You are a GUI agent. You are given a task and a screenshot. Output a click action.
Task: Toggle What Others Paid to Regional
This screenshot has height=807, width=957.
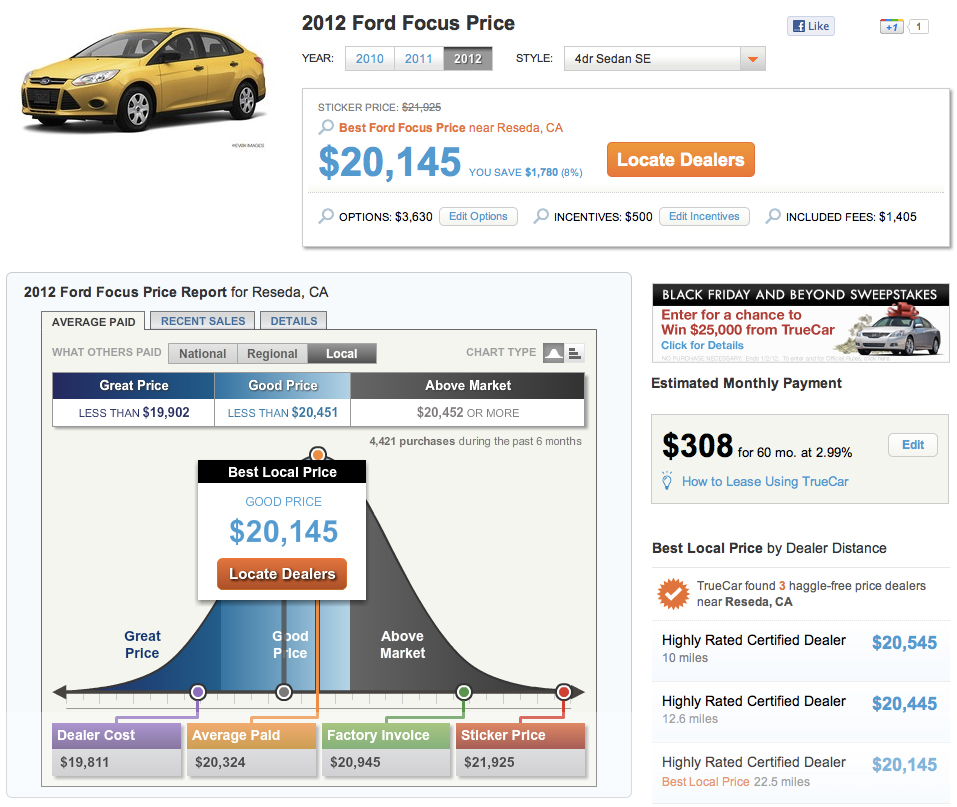pyautogui.click(x=272, y=353)
